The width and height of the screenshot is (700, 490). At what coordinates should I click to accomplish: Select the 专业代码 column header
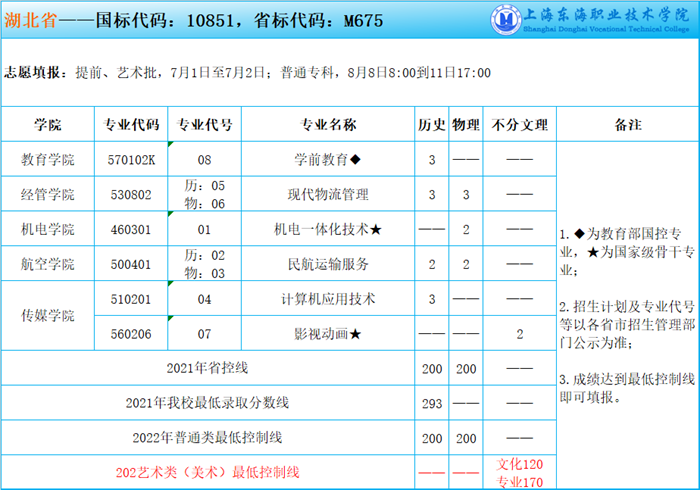click(x=131, y=125)
